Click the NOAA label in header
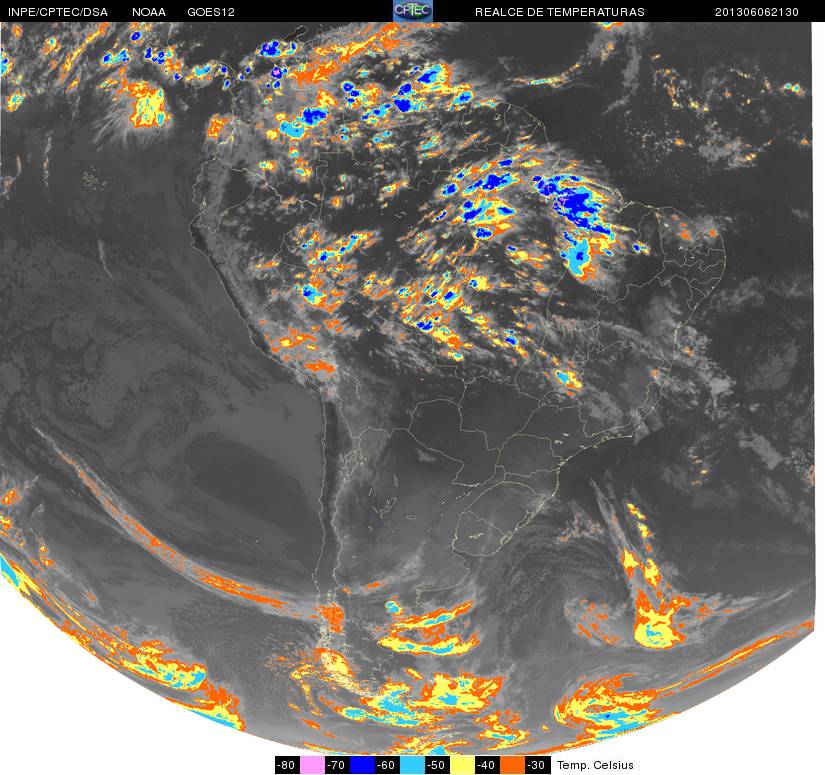Image resolution: width=825 pixels, height=775 pixels. click(x=149, y=12)
